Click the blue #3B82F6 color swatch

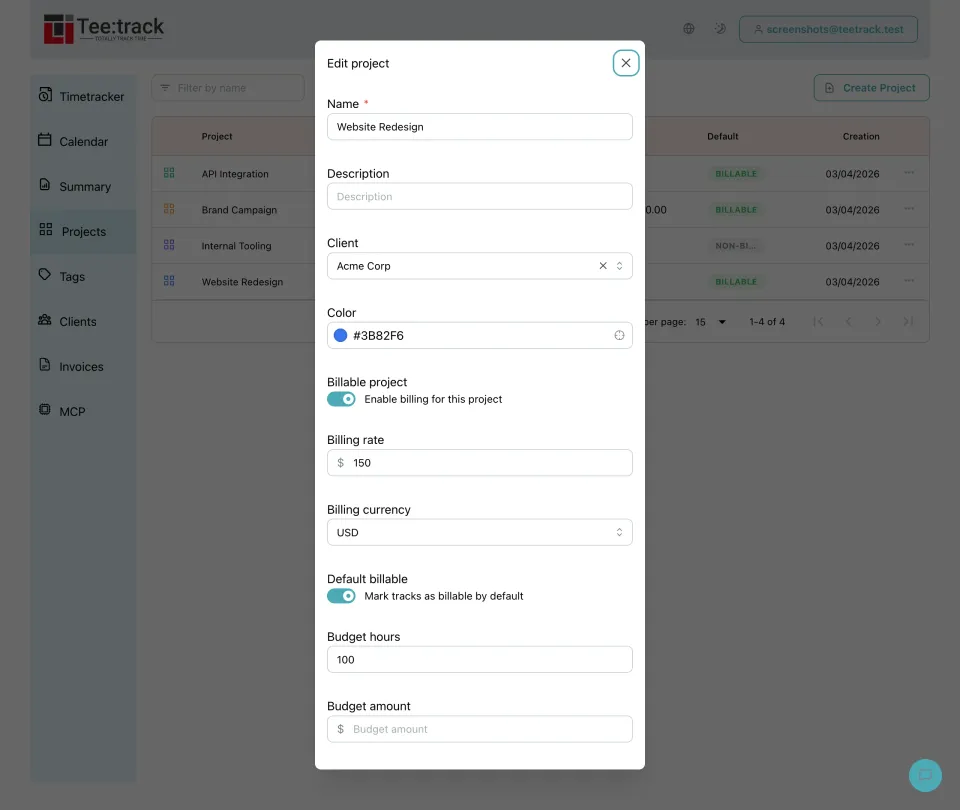[340, 336]
